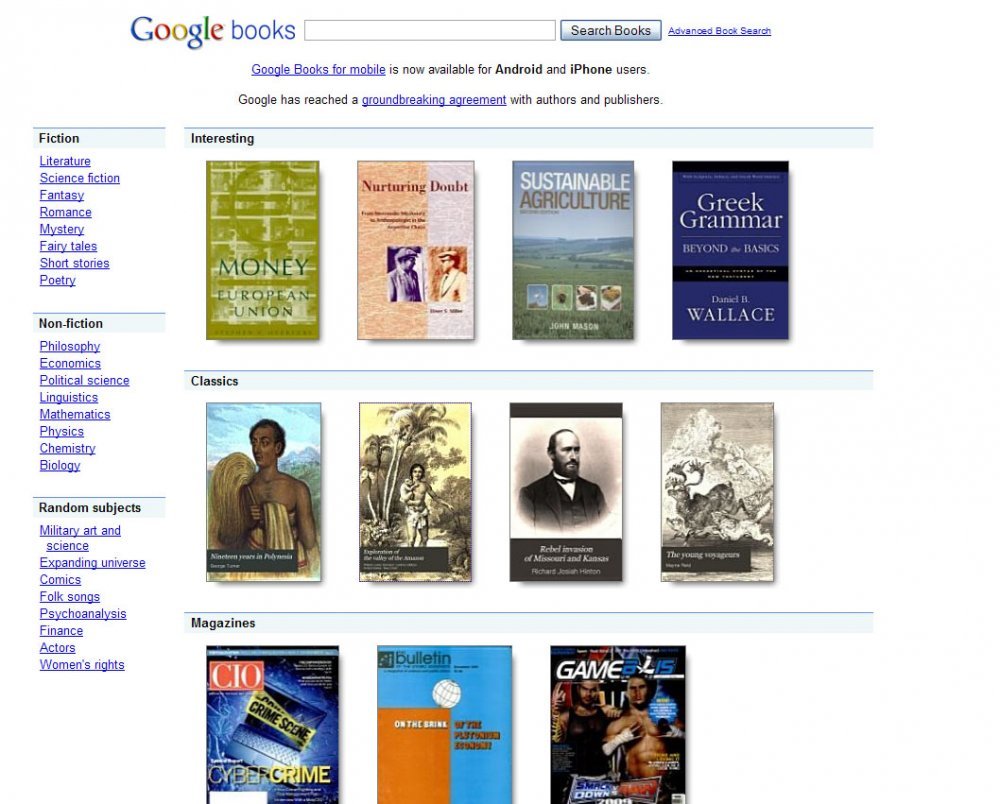The image size is (1000, 804).
Task: Focus the book search text field
Action: click(x=430, y=31)
